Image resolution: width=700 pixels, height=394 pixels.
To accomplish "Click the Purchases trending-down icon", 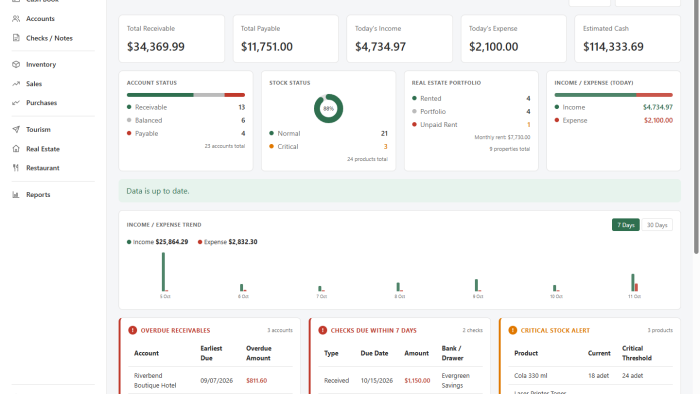I will click(16, 103).
